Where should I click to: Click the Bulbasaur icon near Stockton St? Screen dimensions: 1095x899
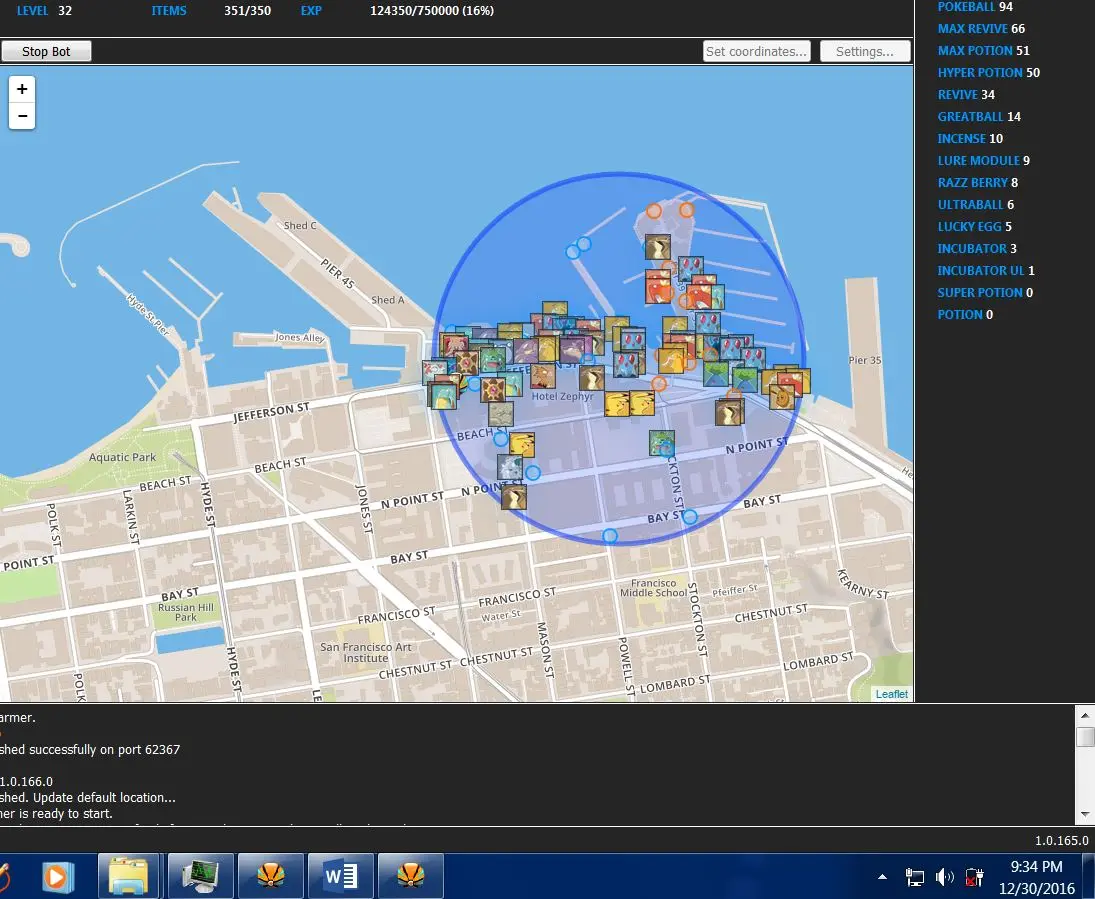coord(661,442)
